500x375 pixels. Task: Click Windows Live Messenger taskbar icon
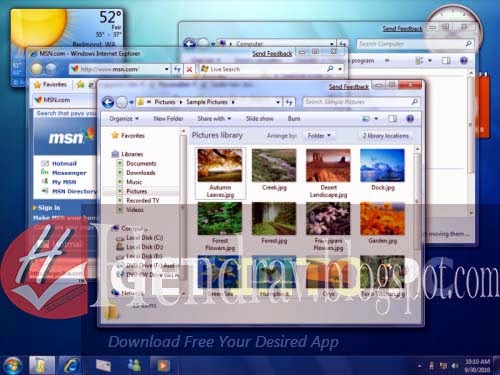[134, 366]
